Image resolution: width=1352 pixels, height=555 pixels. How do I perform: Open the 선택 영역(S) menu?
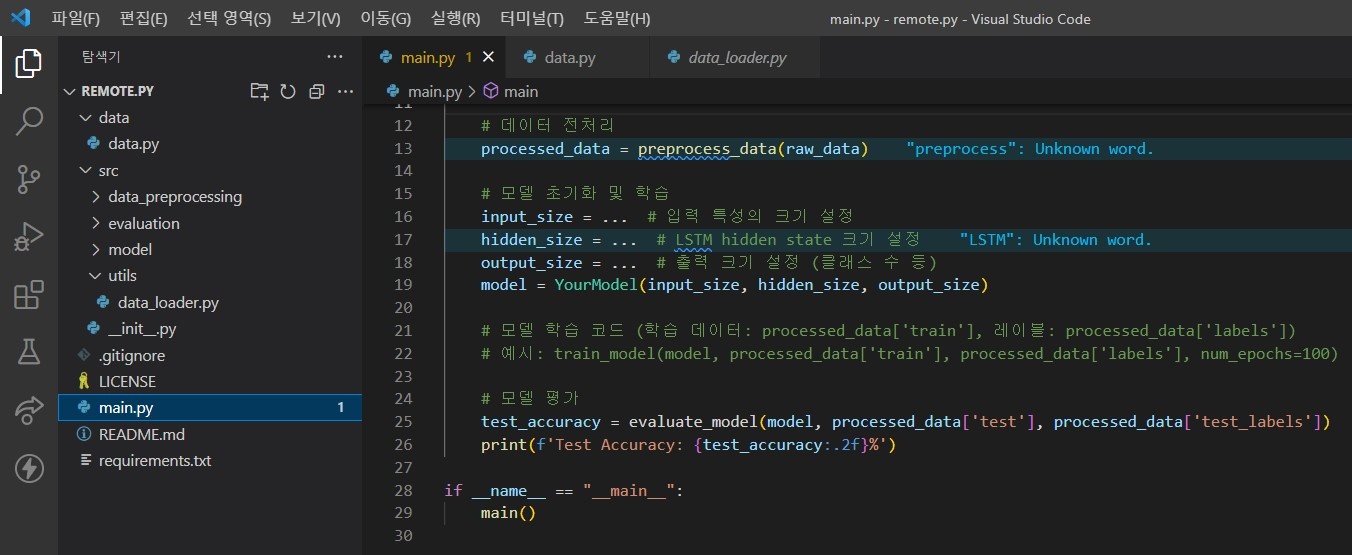(x=229, y=19)
